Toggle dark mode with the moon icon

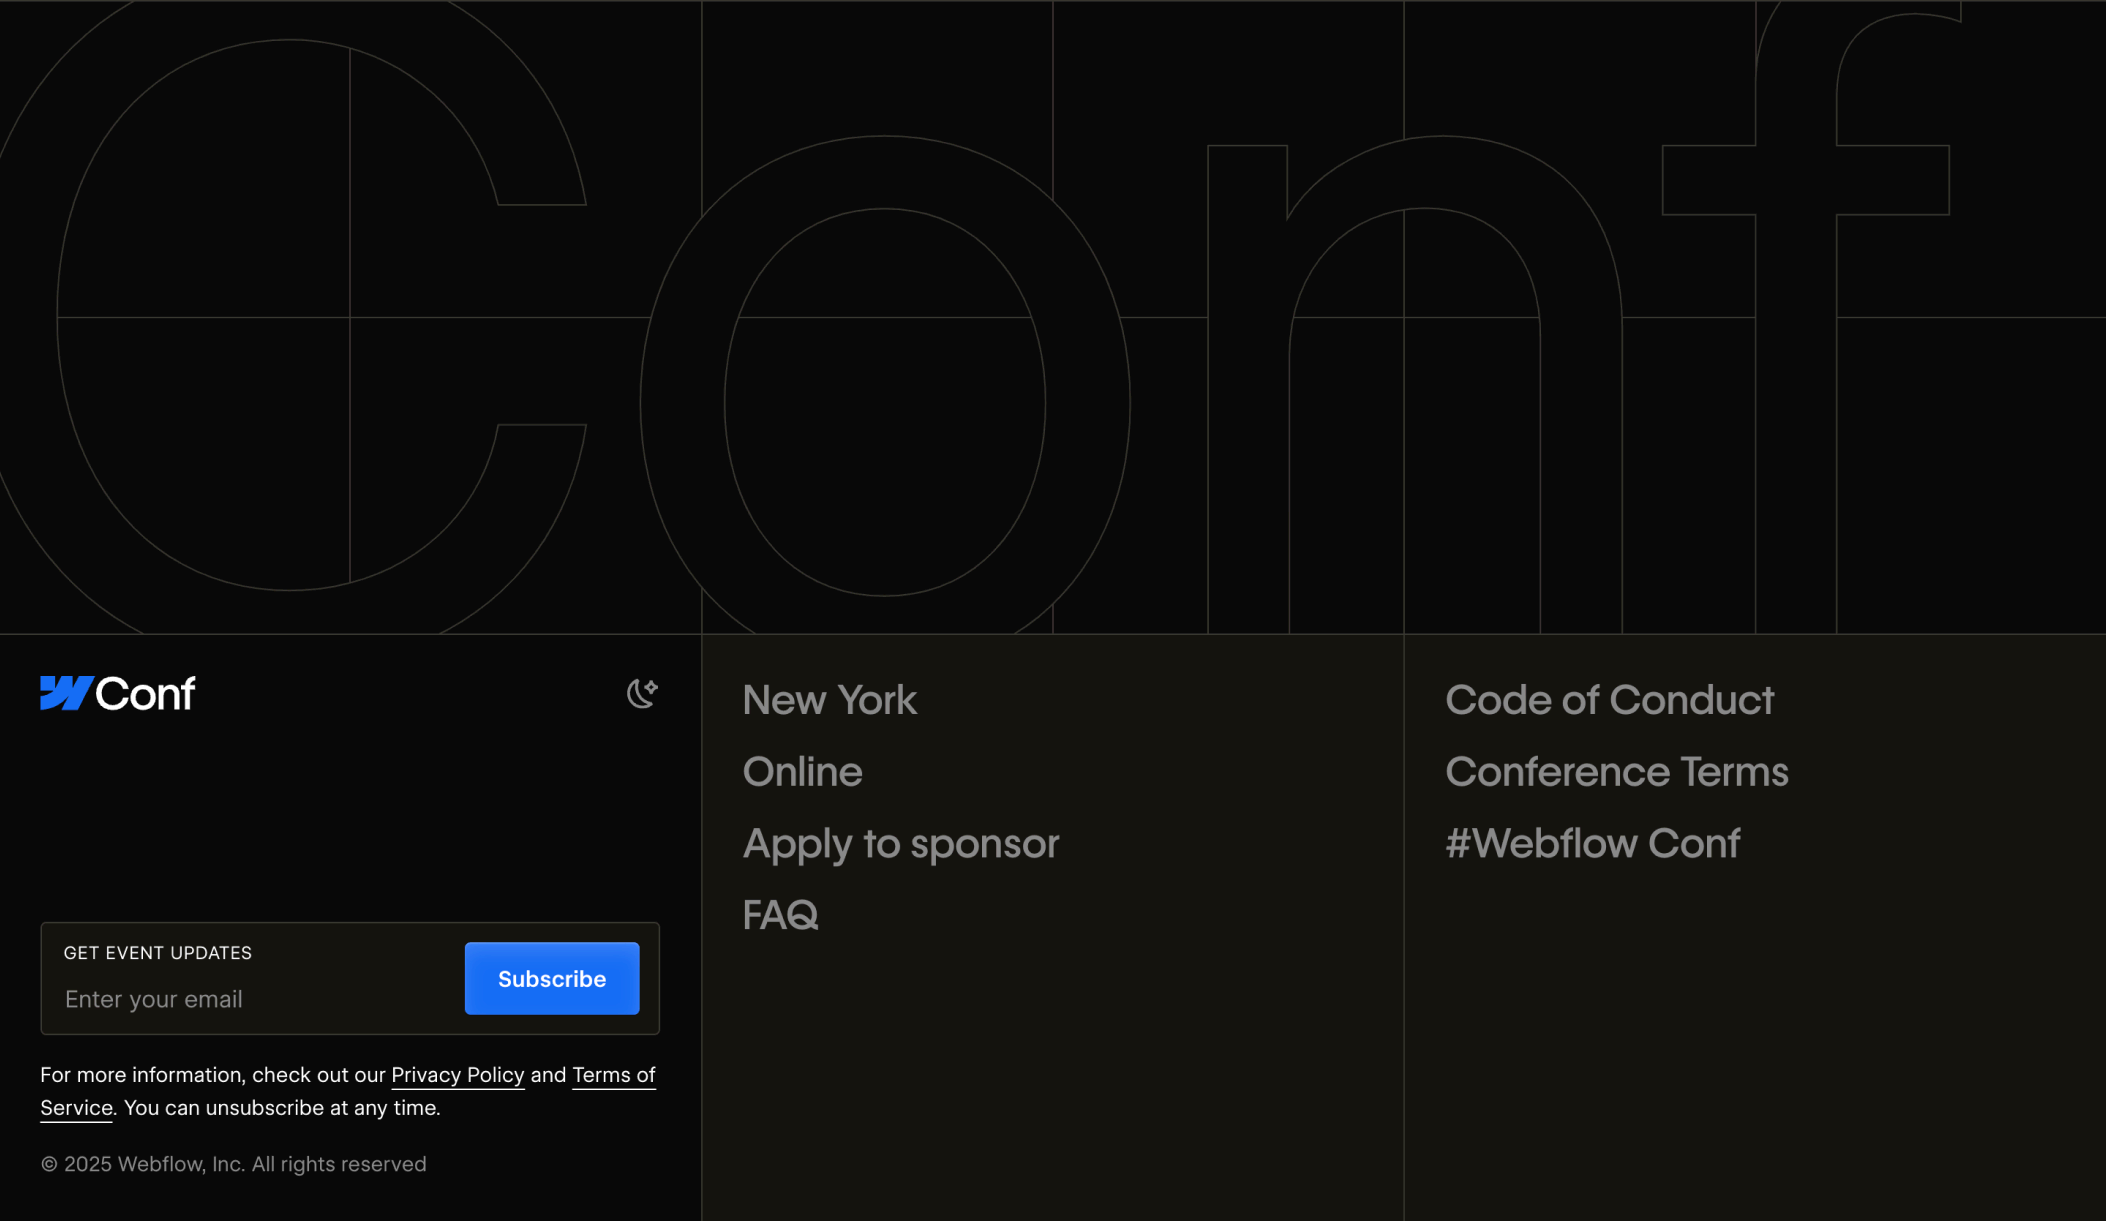642,693
